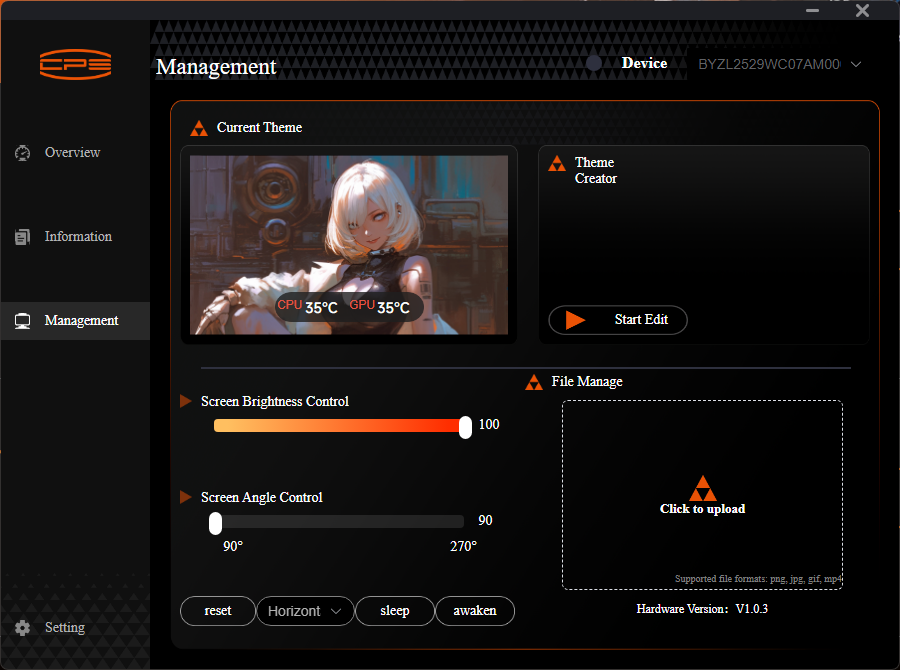Click the current theme preview image
900x670 pixels.
click(349, 245)
